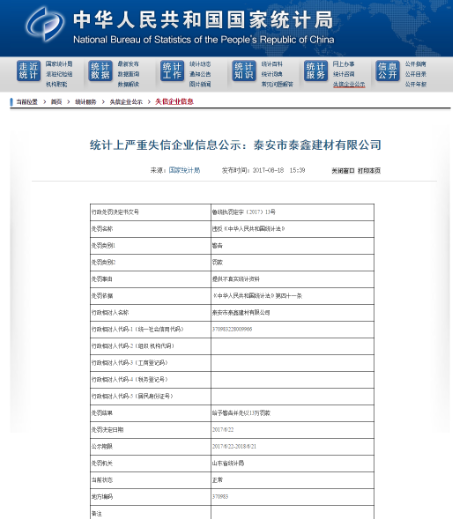This screenshot has width=453, height=519.
Task: Click the 处罚依据 row label
Action: tap(102, 296)
